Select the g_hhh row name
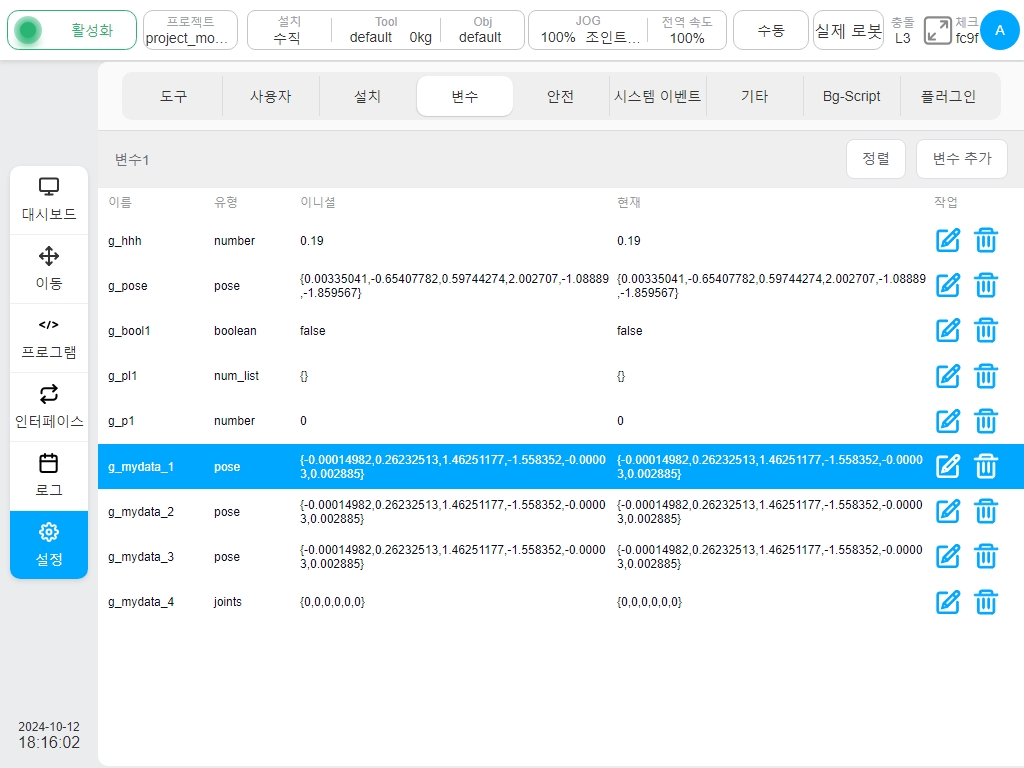This screenshot has height=768, width=1024. (x=125, y=240)
